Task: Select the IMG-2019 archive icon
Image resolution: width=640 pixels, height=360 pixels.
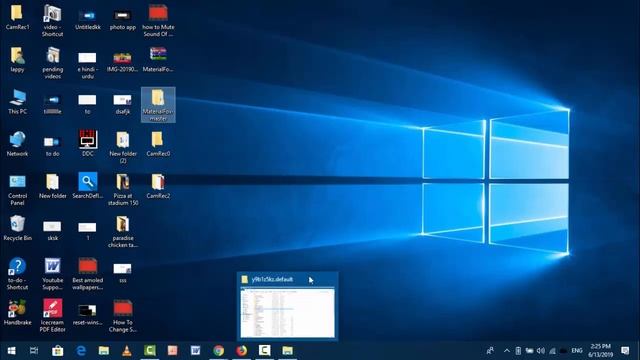Action: point(122,61)
